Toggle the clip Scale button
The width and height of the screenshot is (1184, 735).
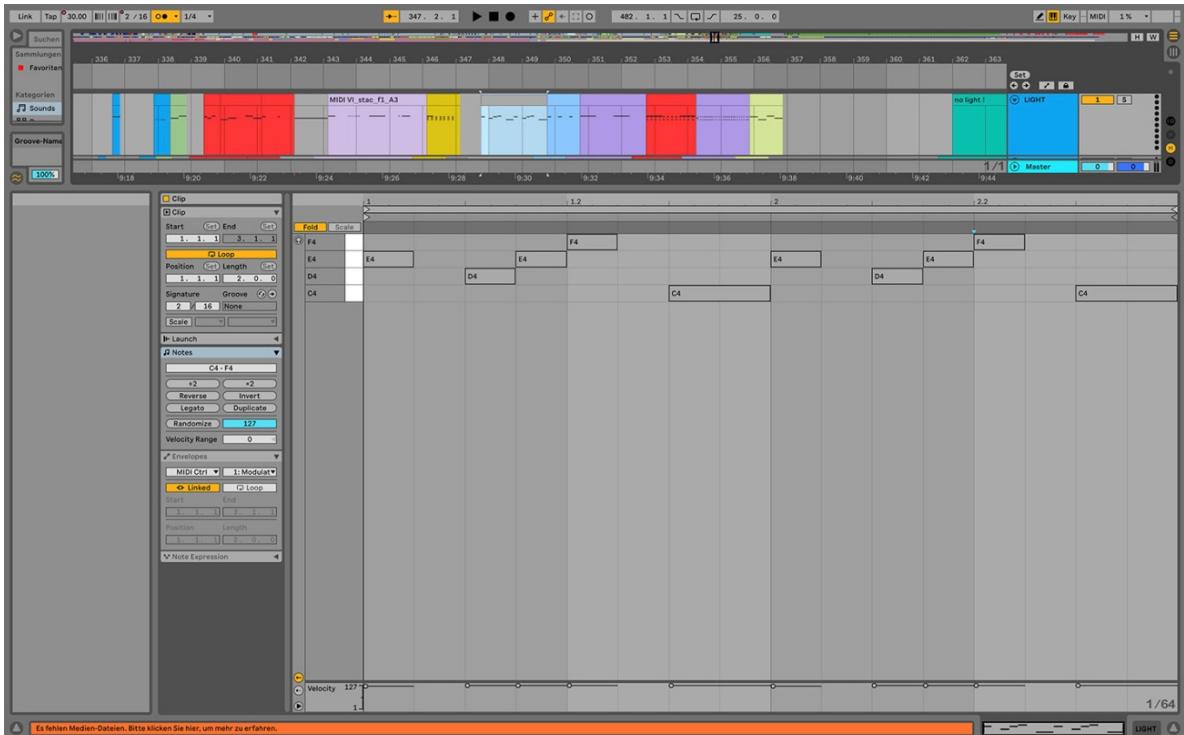pos(178,322)
